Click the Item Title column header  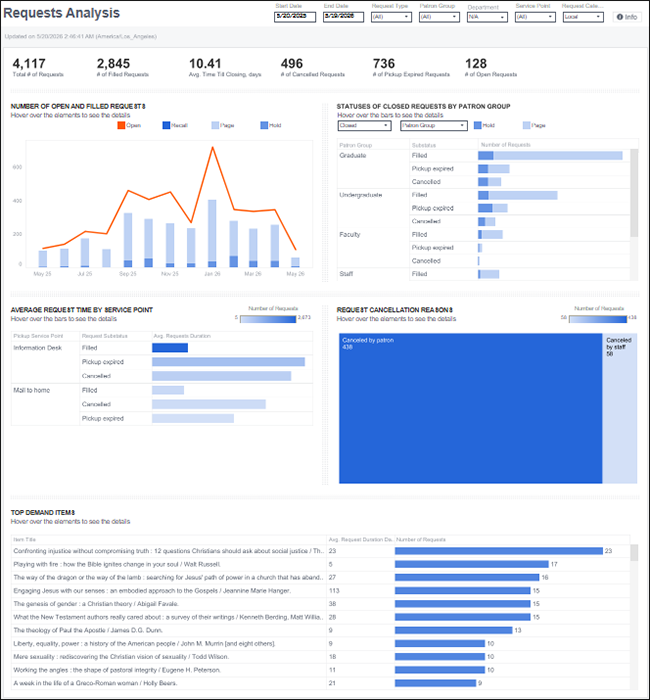tap(25, 539)
